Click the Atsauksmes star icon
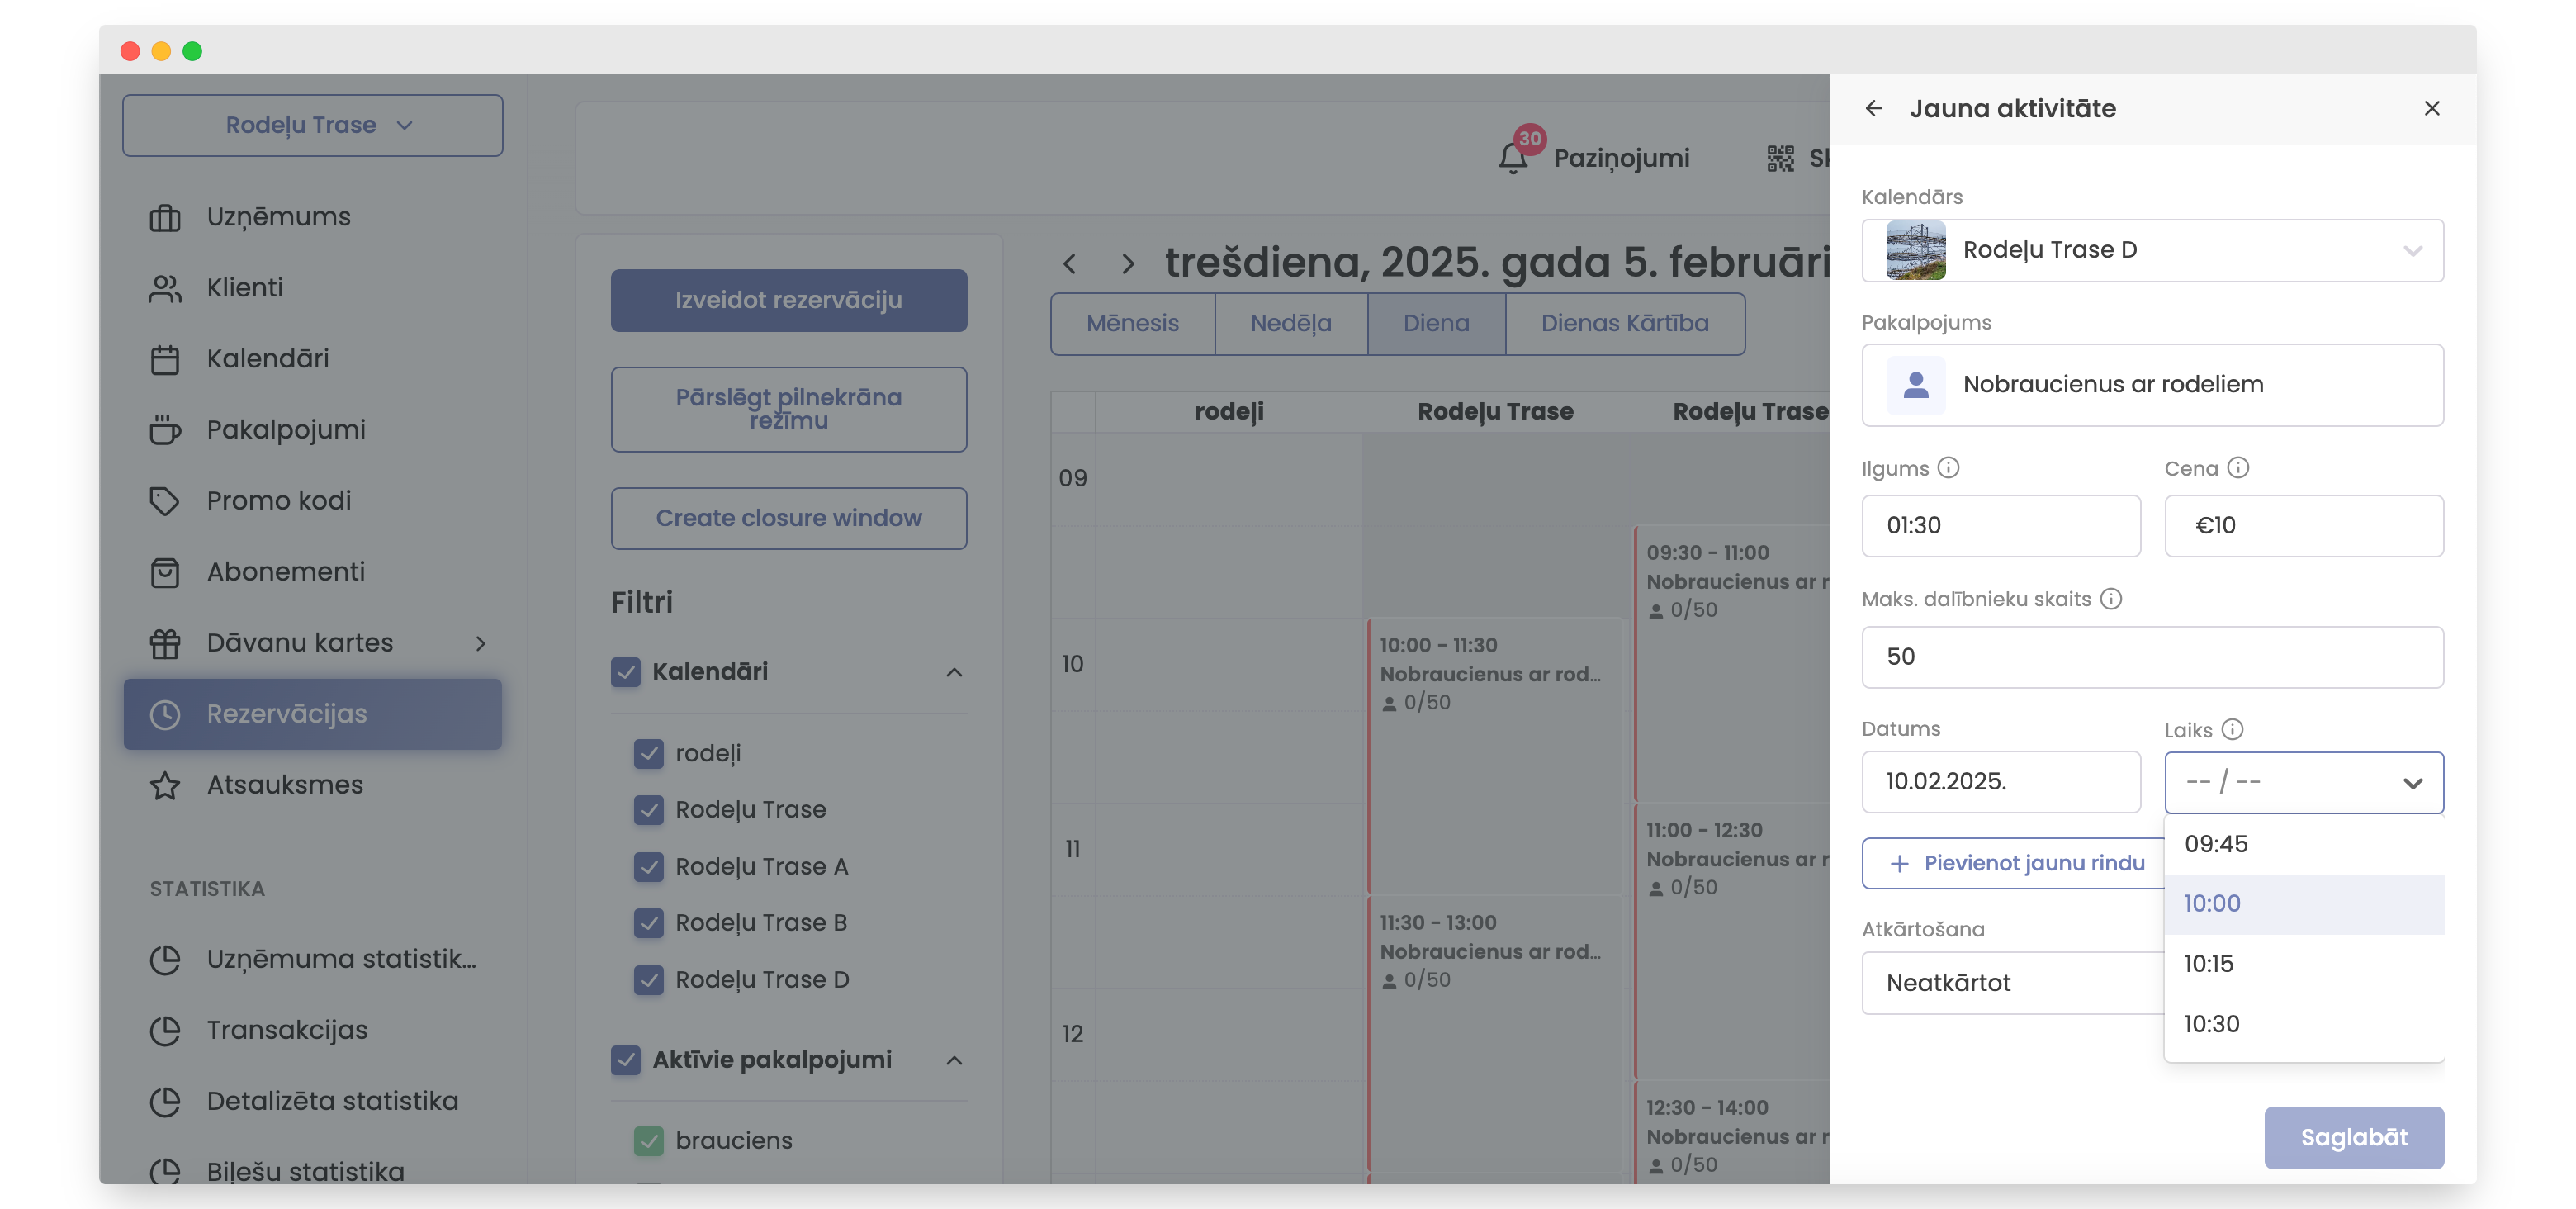 coord(165,785)
